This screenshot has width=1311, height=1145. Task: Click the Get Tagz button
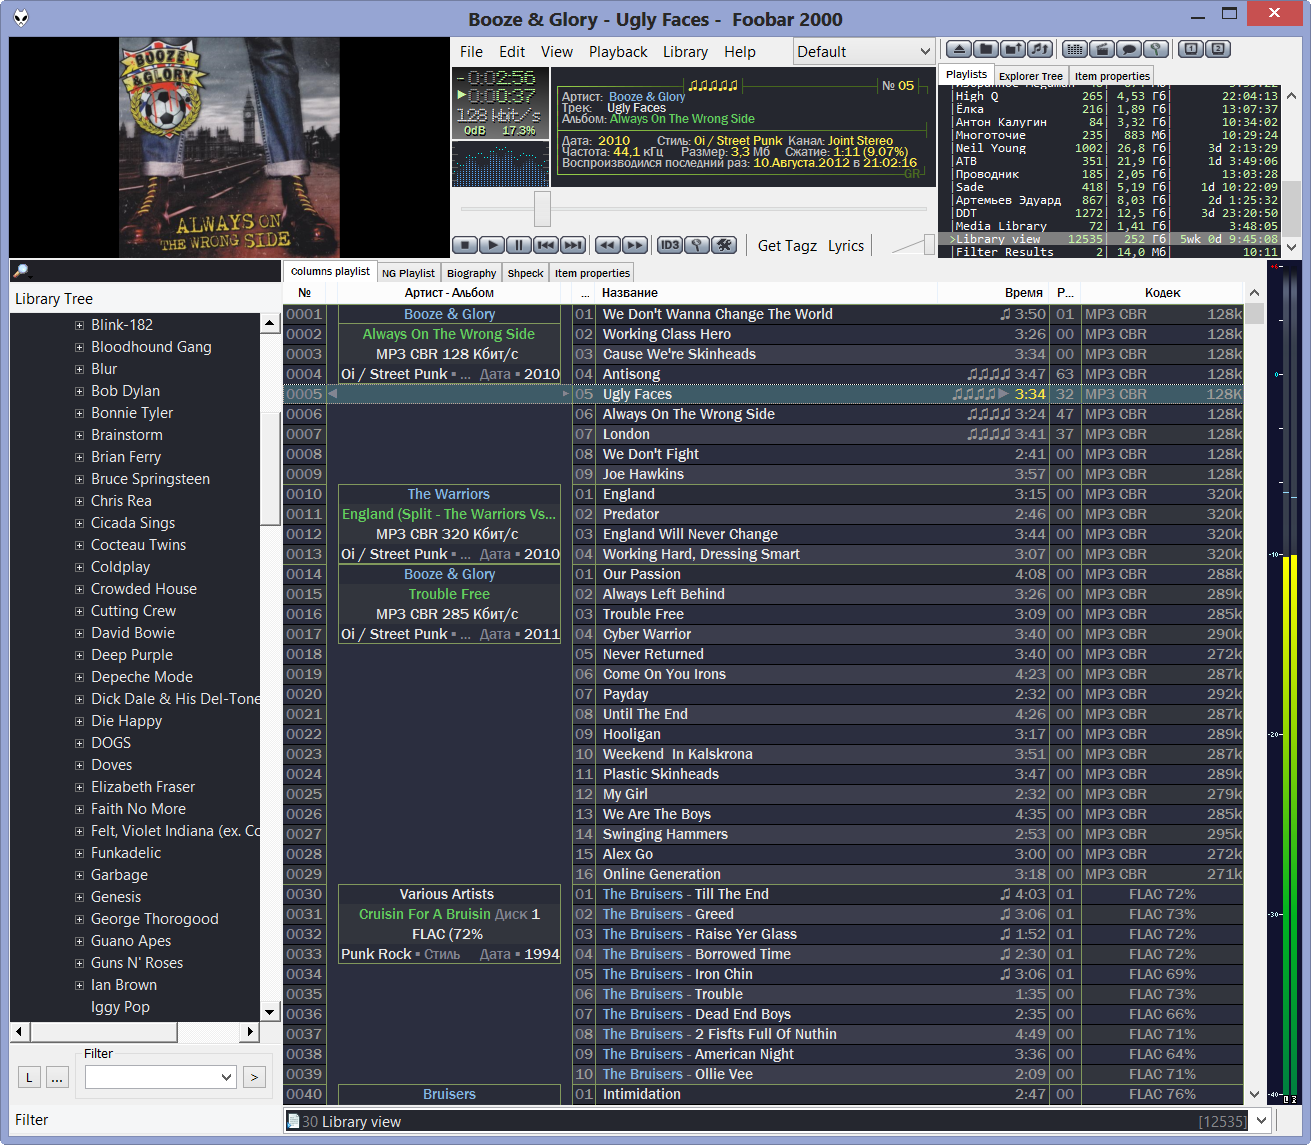(x=787, y=246)
